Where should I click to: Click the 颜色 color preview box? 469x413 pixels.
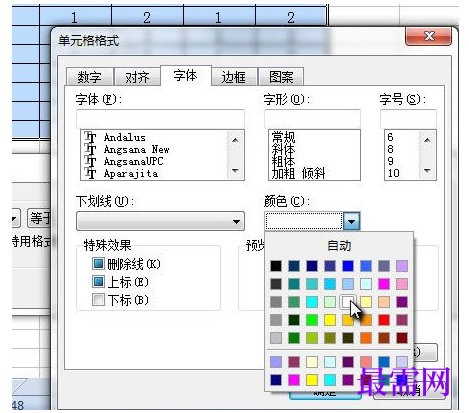pos(304,221)
